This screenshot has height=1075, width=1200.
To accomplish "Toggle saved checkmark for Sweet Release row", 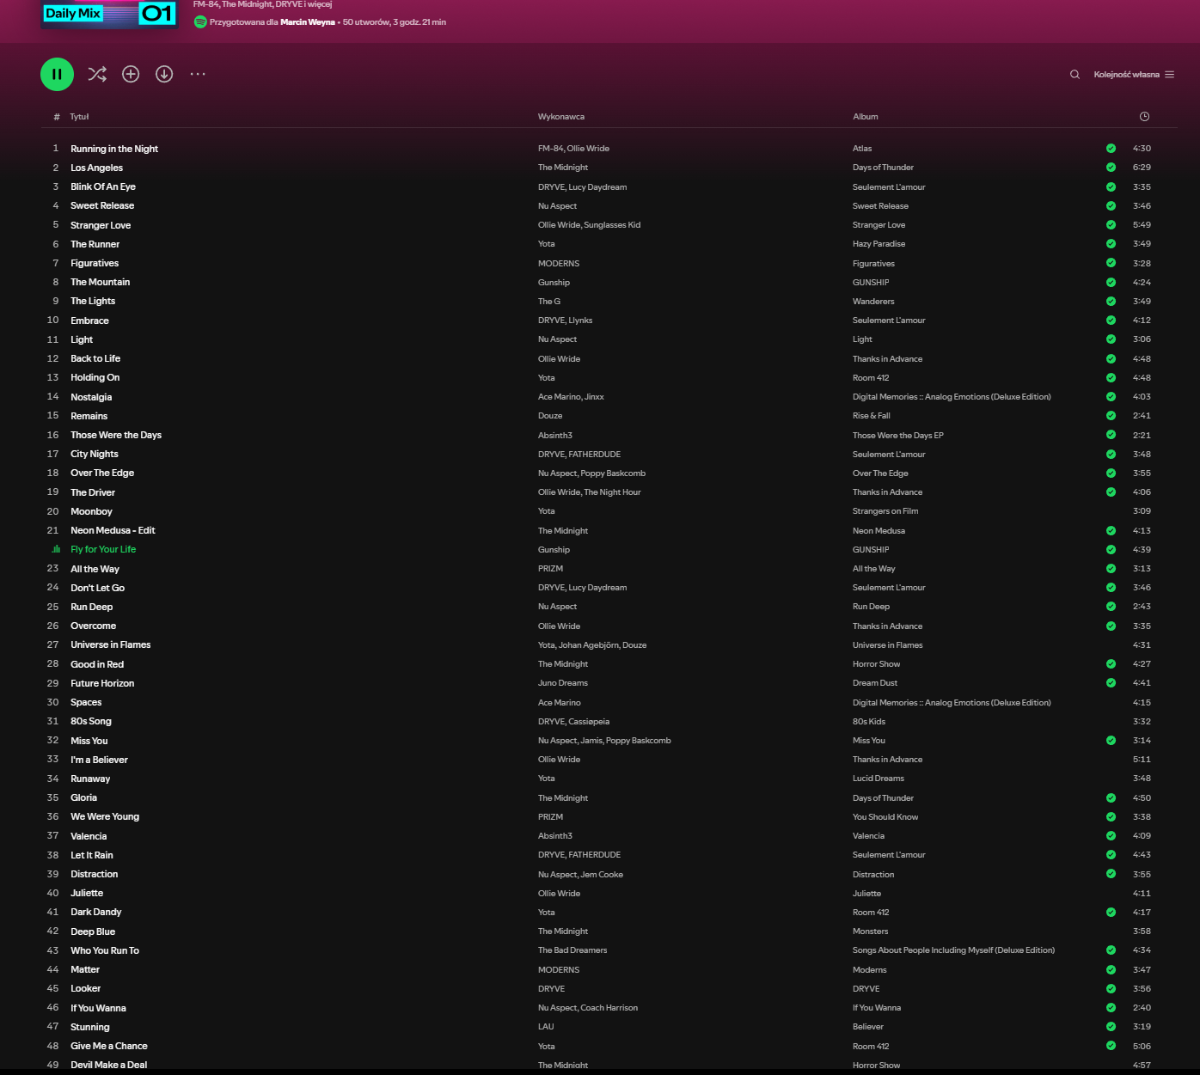I will click(1111, 206).
